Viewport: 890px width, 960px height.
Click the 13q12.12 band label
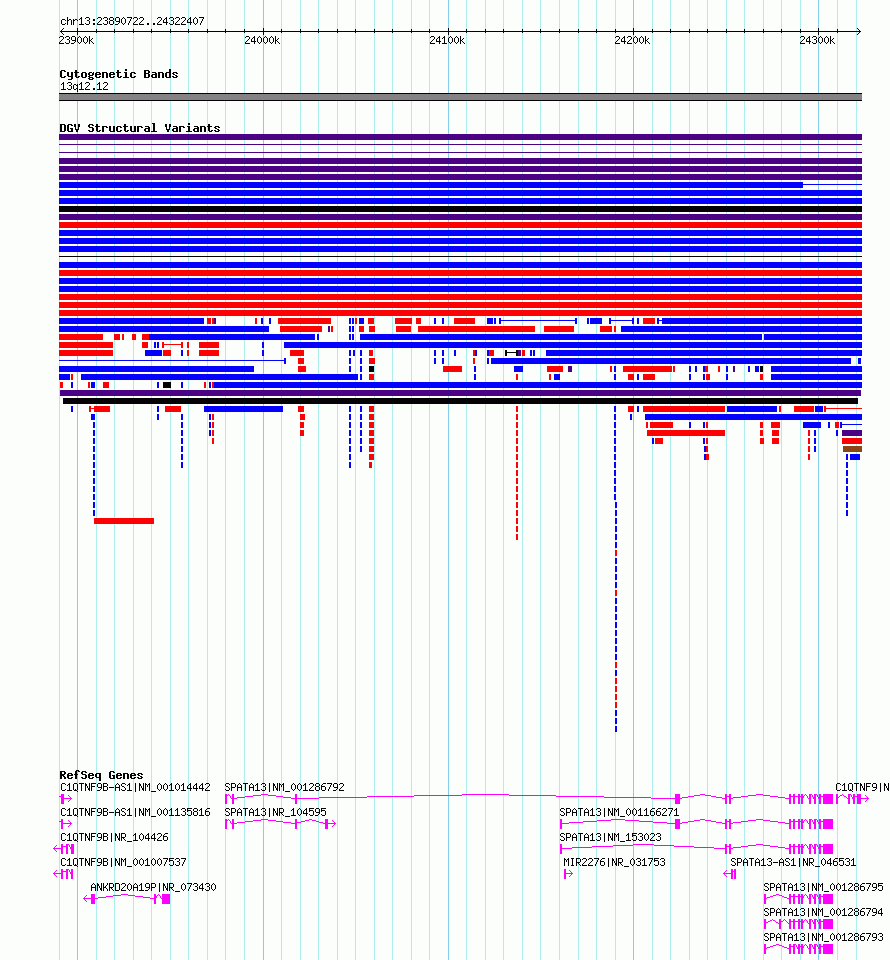84,86
